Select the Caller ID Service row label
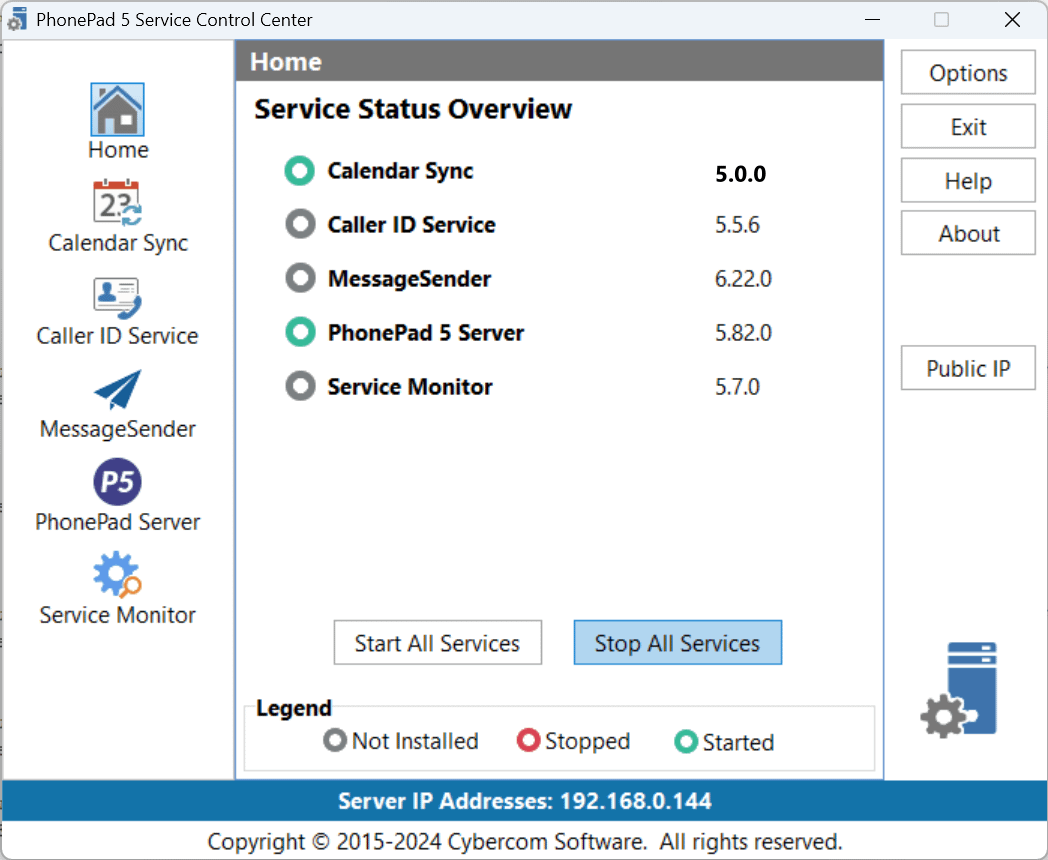The width and height of the screenshot is (1048, 860). pos(412,225)
